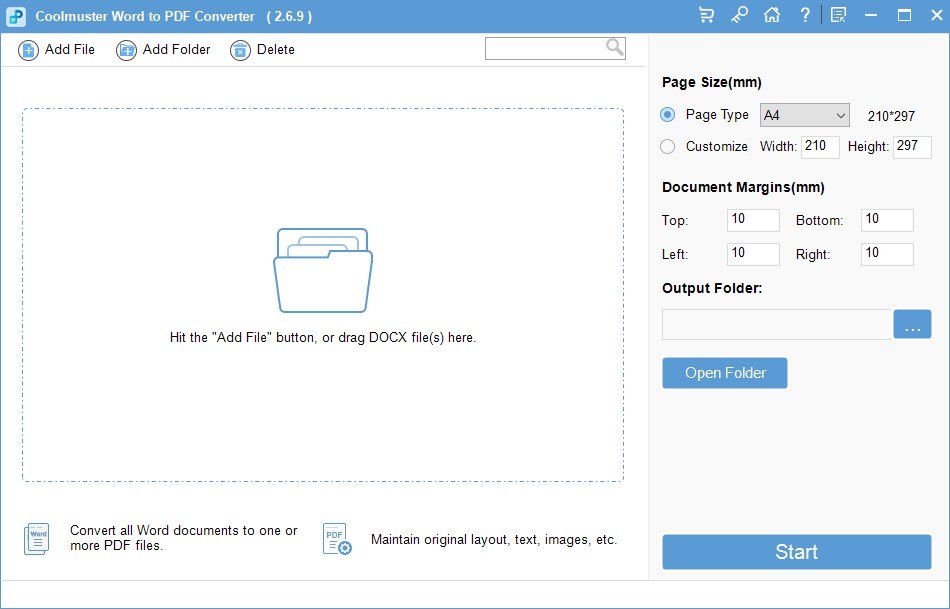This screenshot has height=609, width=950.
Task: Click the feedback note icon in title bar
Action: [x=838, y=15]
